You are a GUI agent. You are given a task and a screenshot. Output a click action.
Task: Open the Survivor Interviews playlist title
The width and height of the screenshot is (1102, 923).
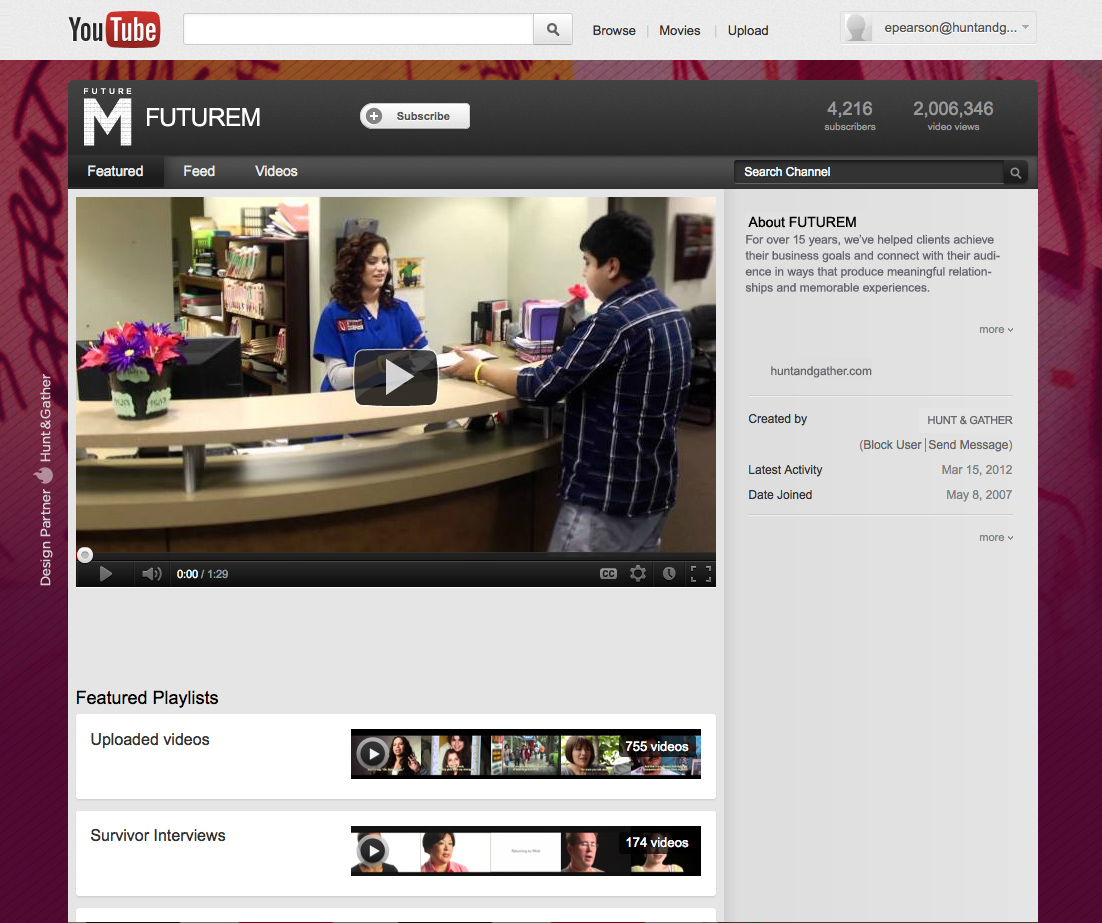click(158, 836)
